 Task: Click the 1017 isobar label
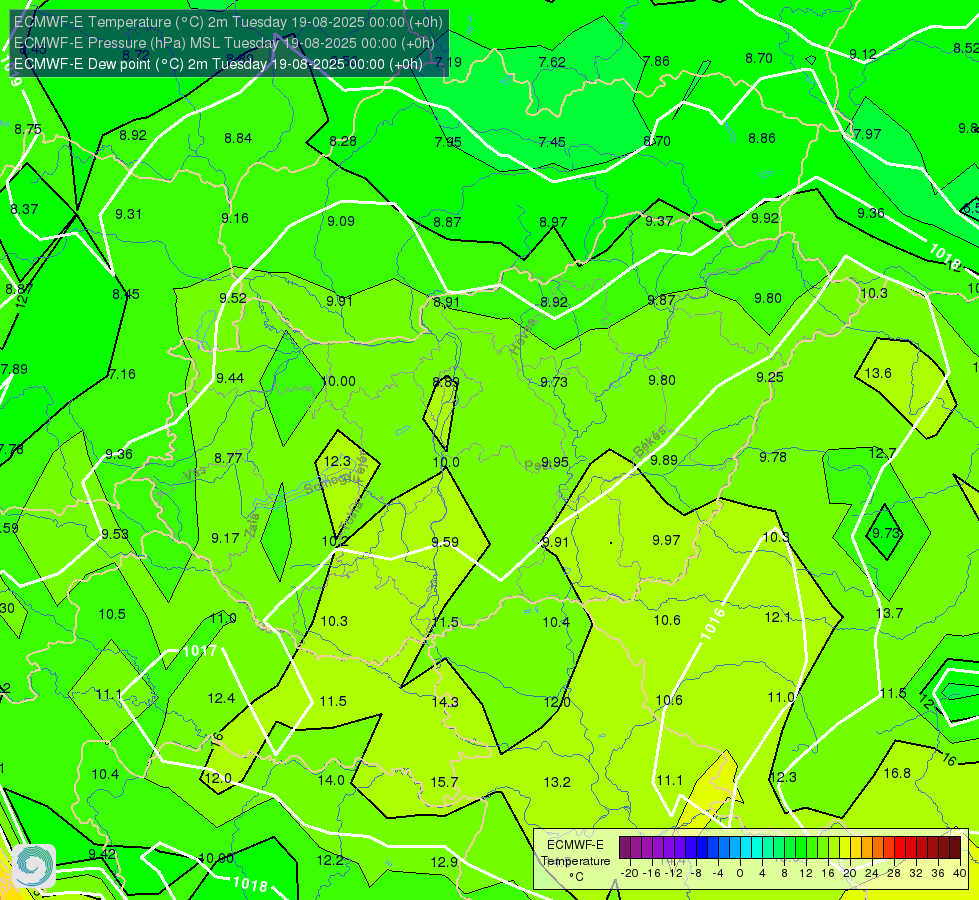[200, 651]
